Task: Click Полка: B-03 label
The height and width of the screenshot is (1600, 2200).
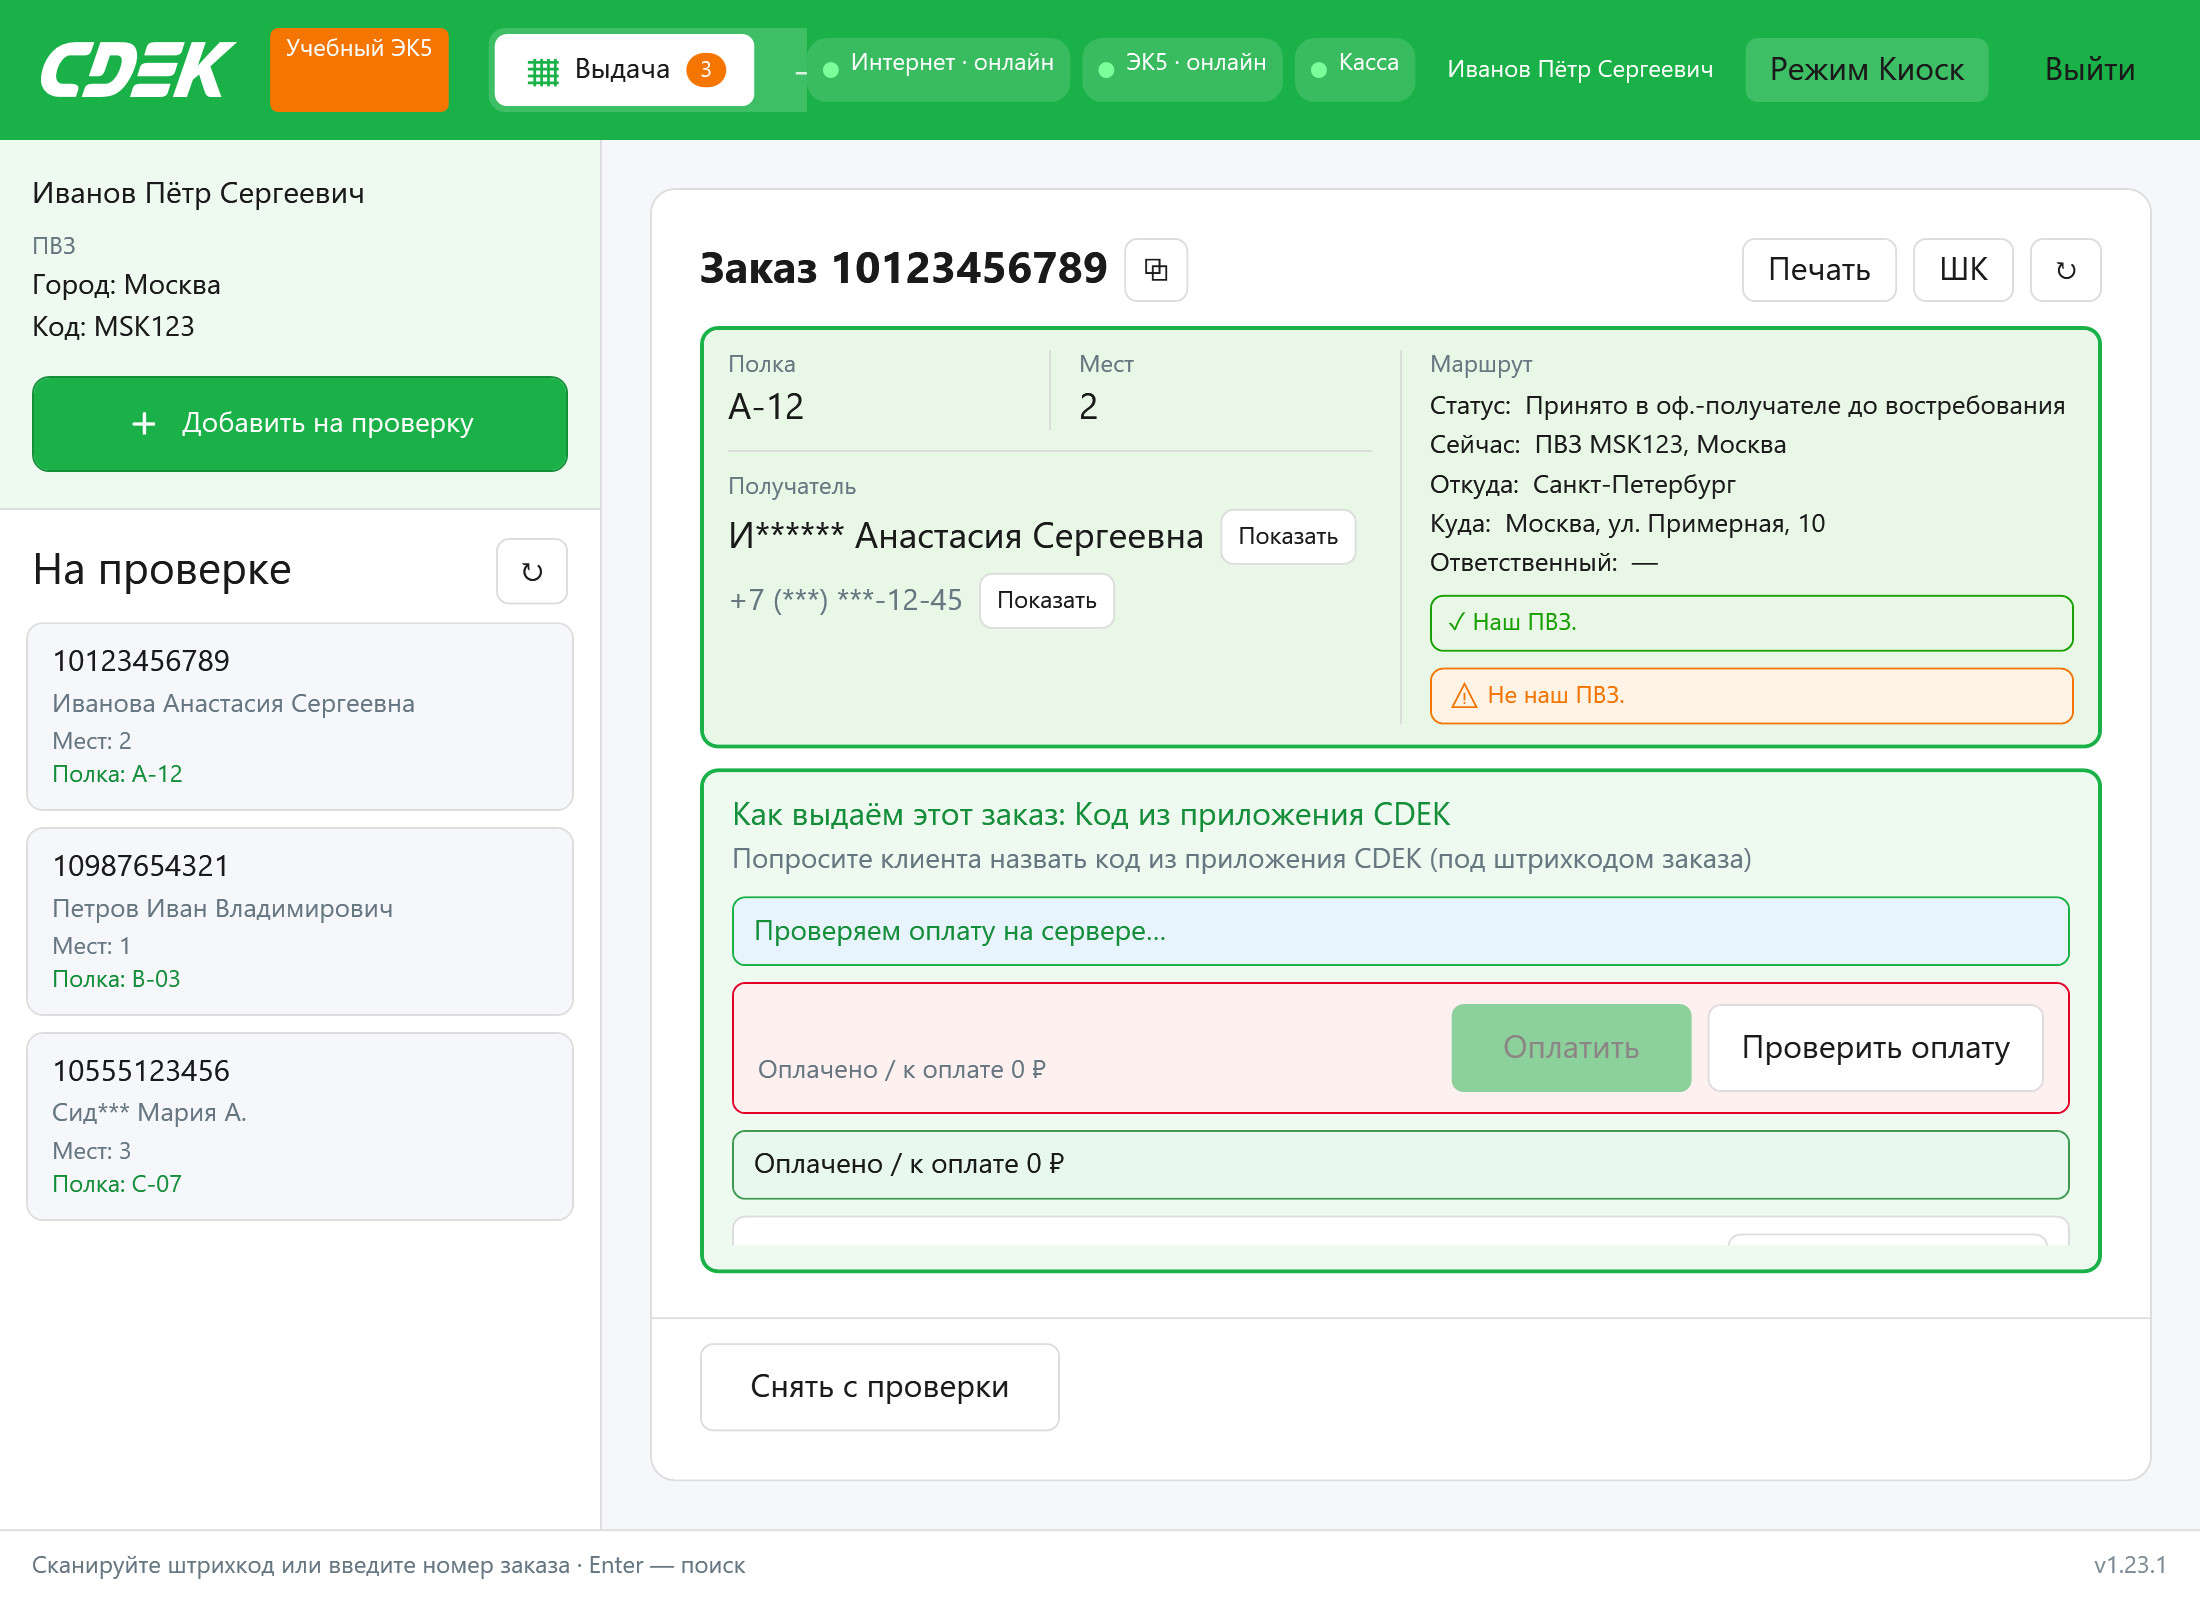Action: tap(116, 979)
